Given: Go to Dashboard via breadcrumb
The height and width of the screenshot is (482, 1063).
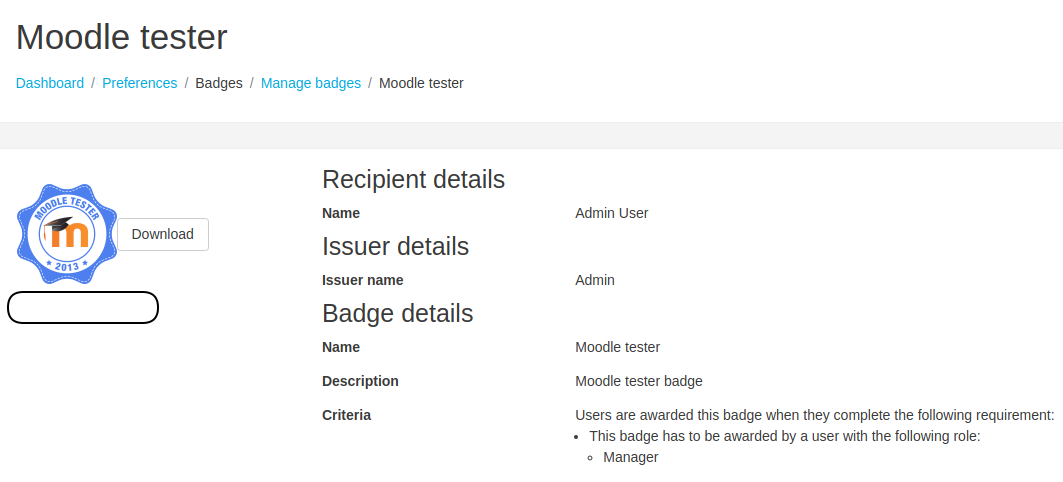Looking at the screenshot, I should (x=50, y=83).
